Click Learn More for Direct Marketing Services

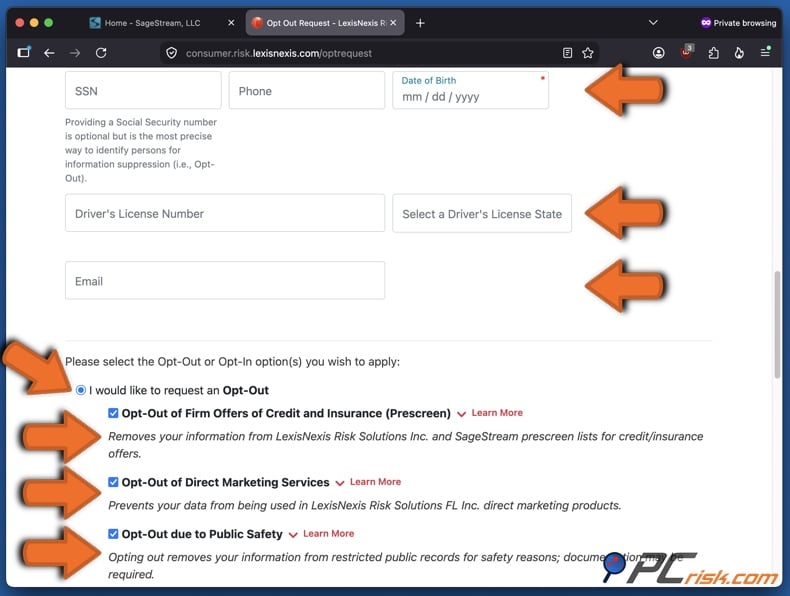375,482
